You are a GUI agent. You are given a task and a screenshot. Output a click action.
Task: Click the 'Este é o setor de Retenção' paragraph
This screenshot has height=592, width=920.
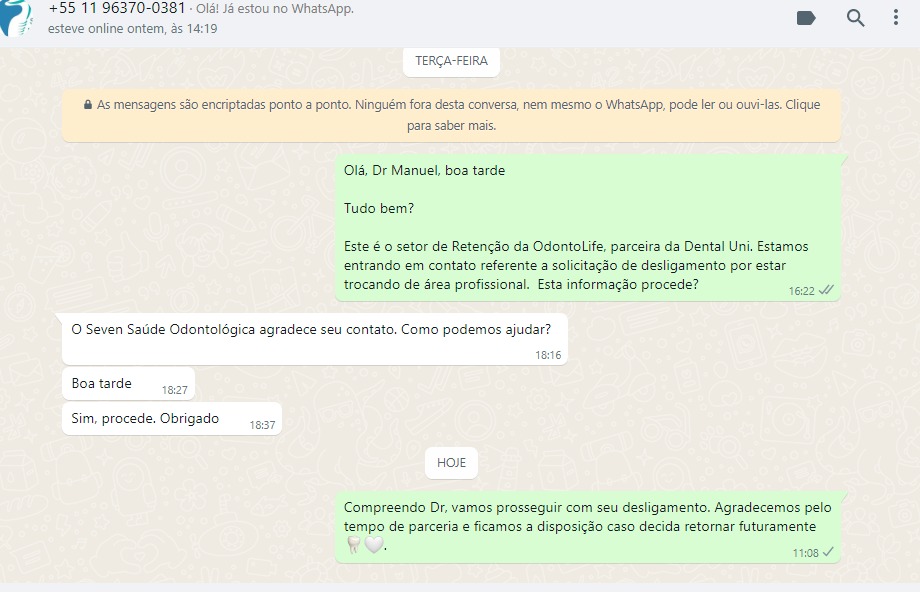pos(576,265)
